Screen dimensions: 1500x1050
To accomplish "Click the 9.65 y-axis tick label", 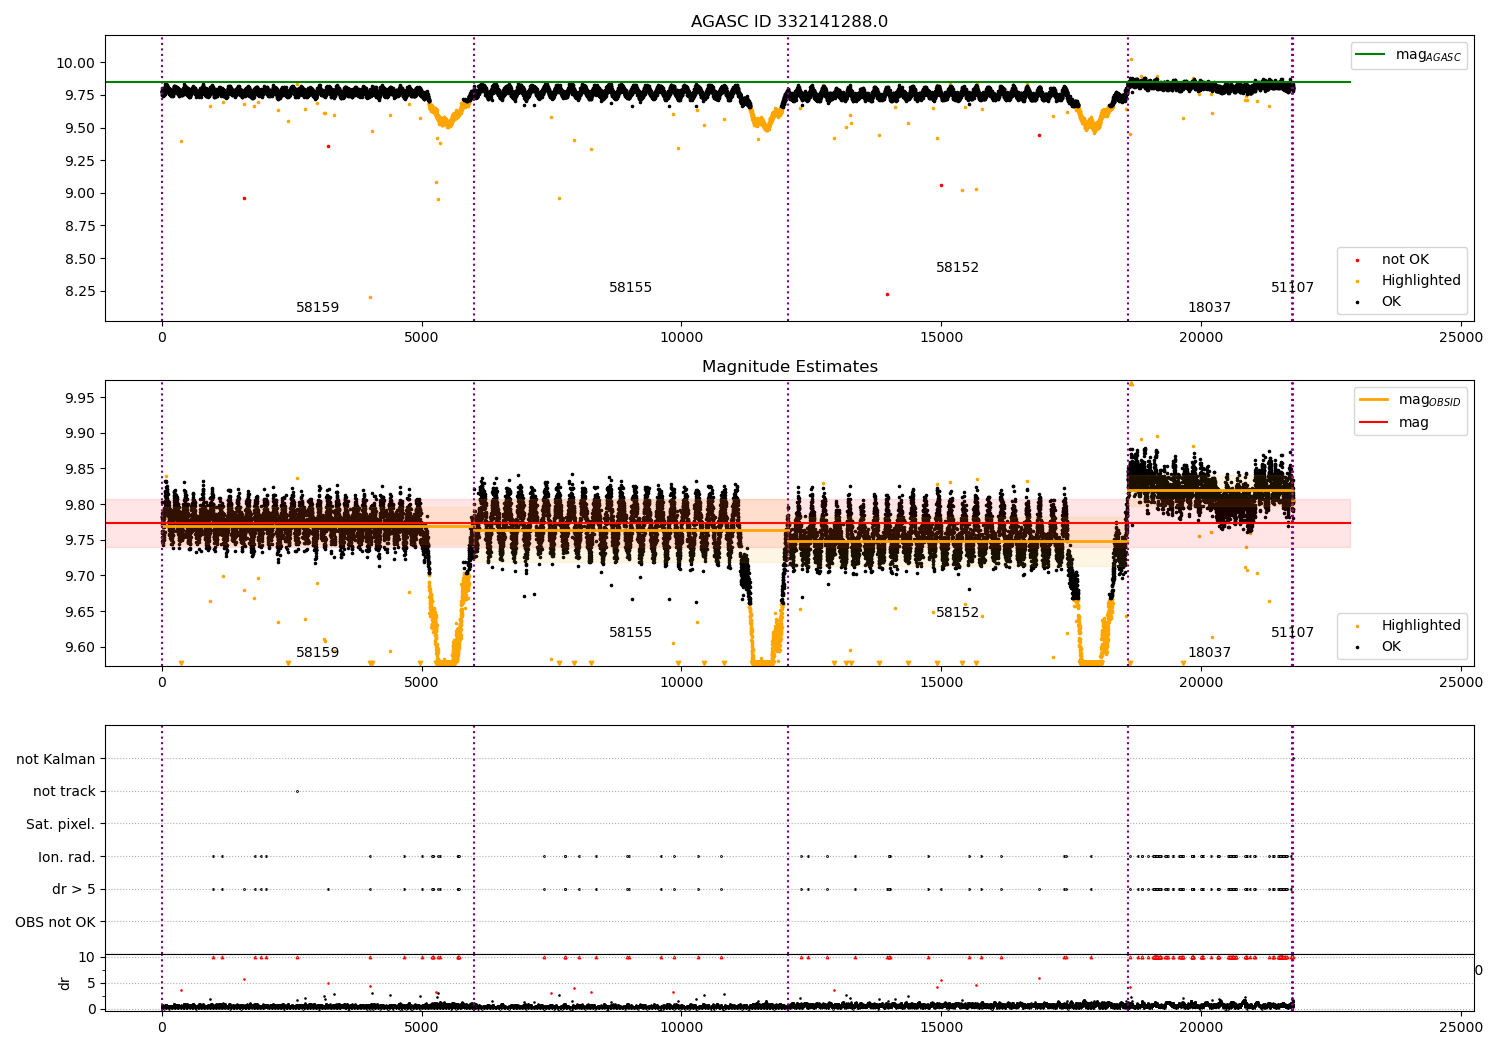I will (79, 612).
